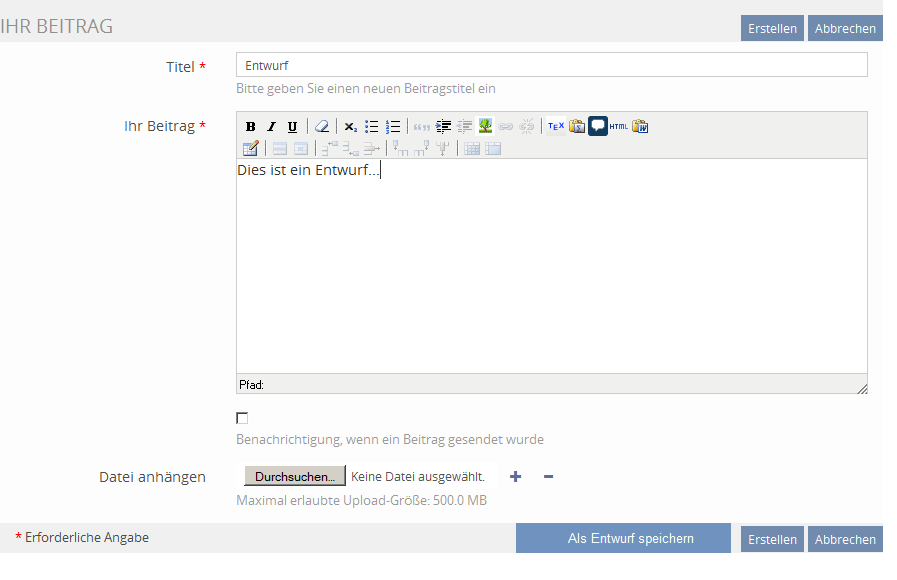
Task: Click the HTML source editor icon
Action: pos(619,127)
